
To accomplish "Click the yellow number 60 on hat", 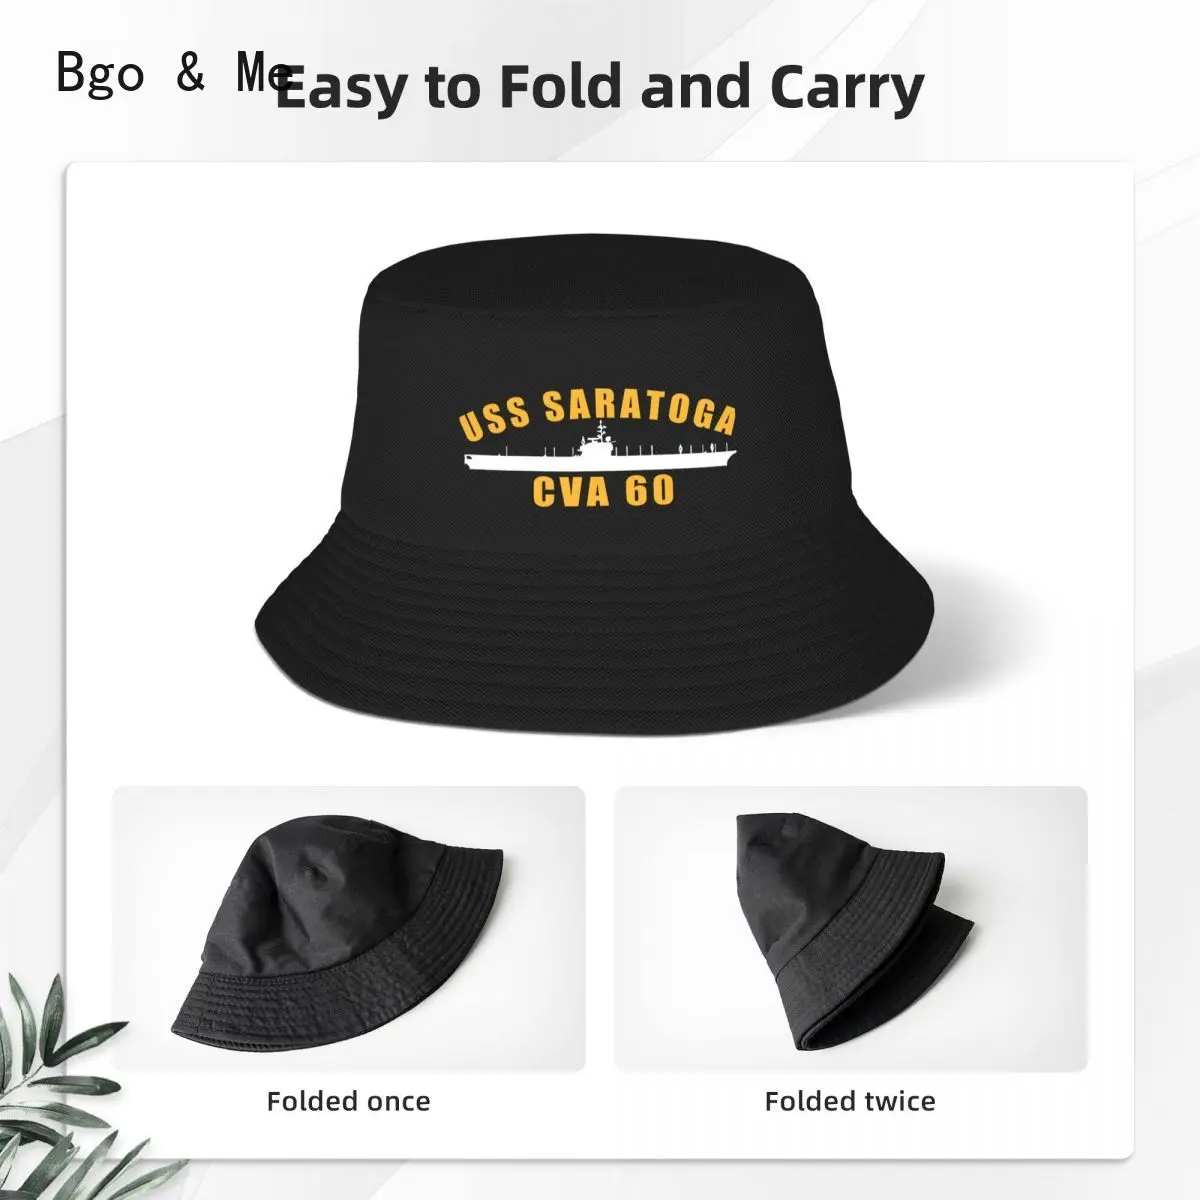I will 651,492.
